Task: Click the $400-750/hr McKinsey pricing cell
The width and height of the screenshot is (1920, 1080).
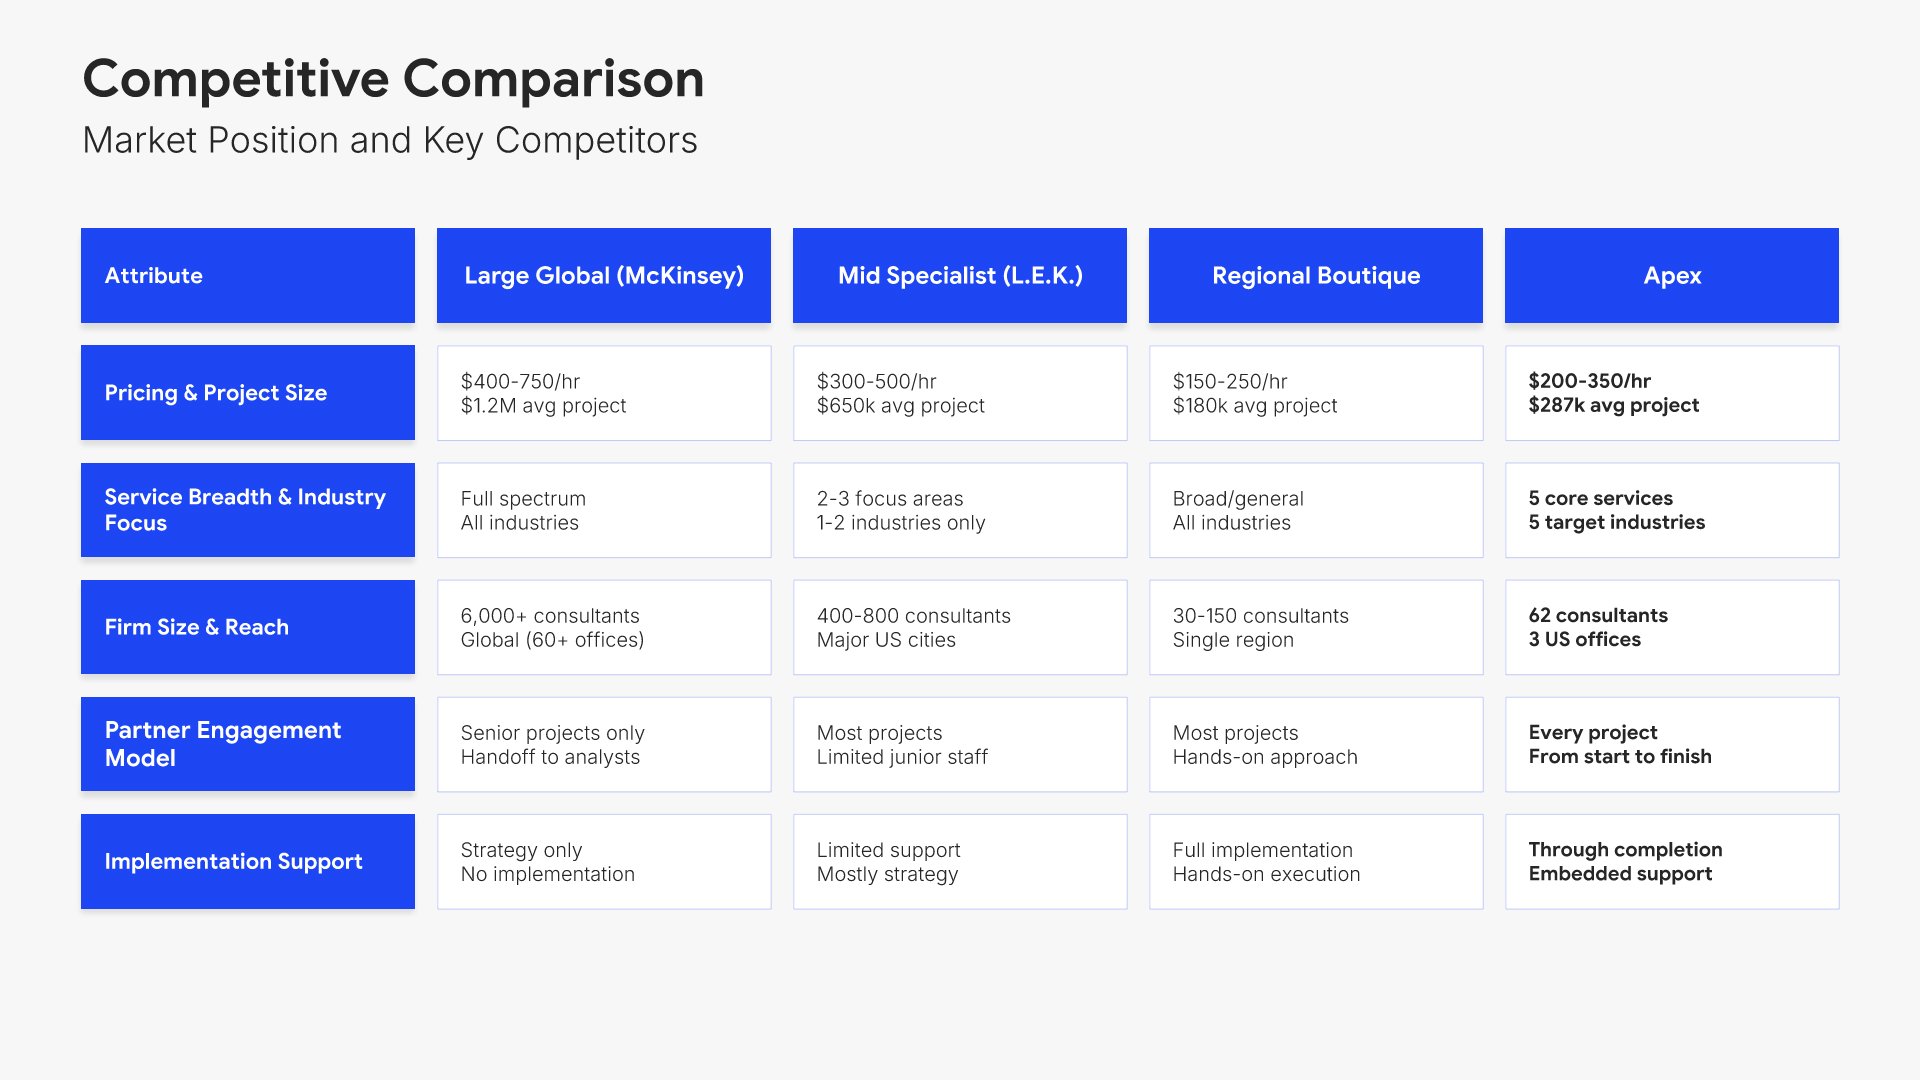Action: click(603, 393)
